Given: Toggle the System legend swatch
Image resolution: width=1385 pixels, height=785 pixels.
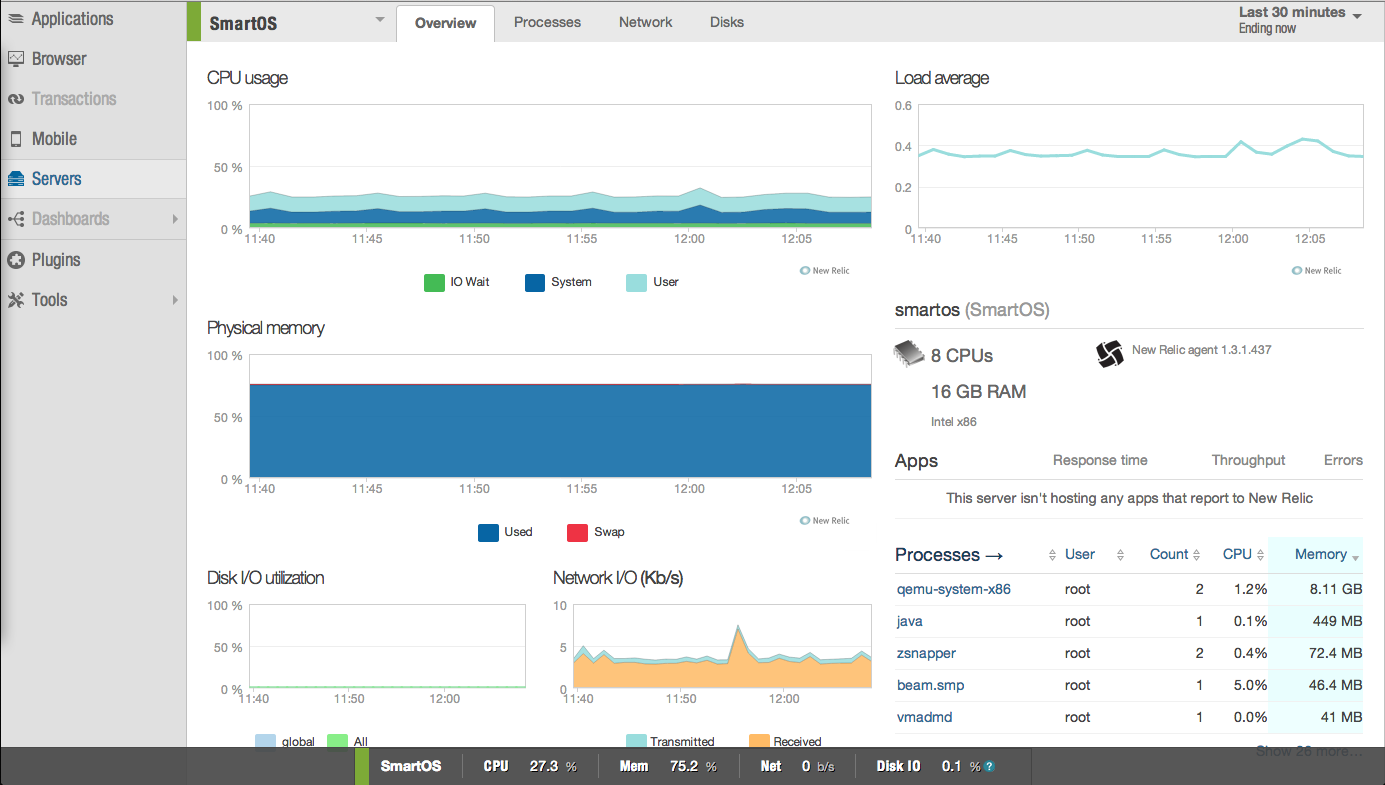Looking at the screenshot, I should 535,282.
